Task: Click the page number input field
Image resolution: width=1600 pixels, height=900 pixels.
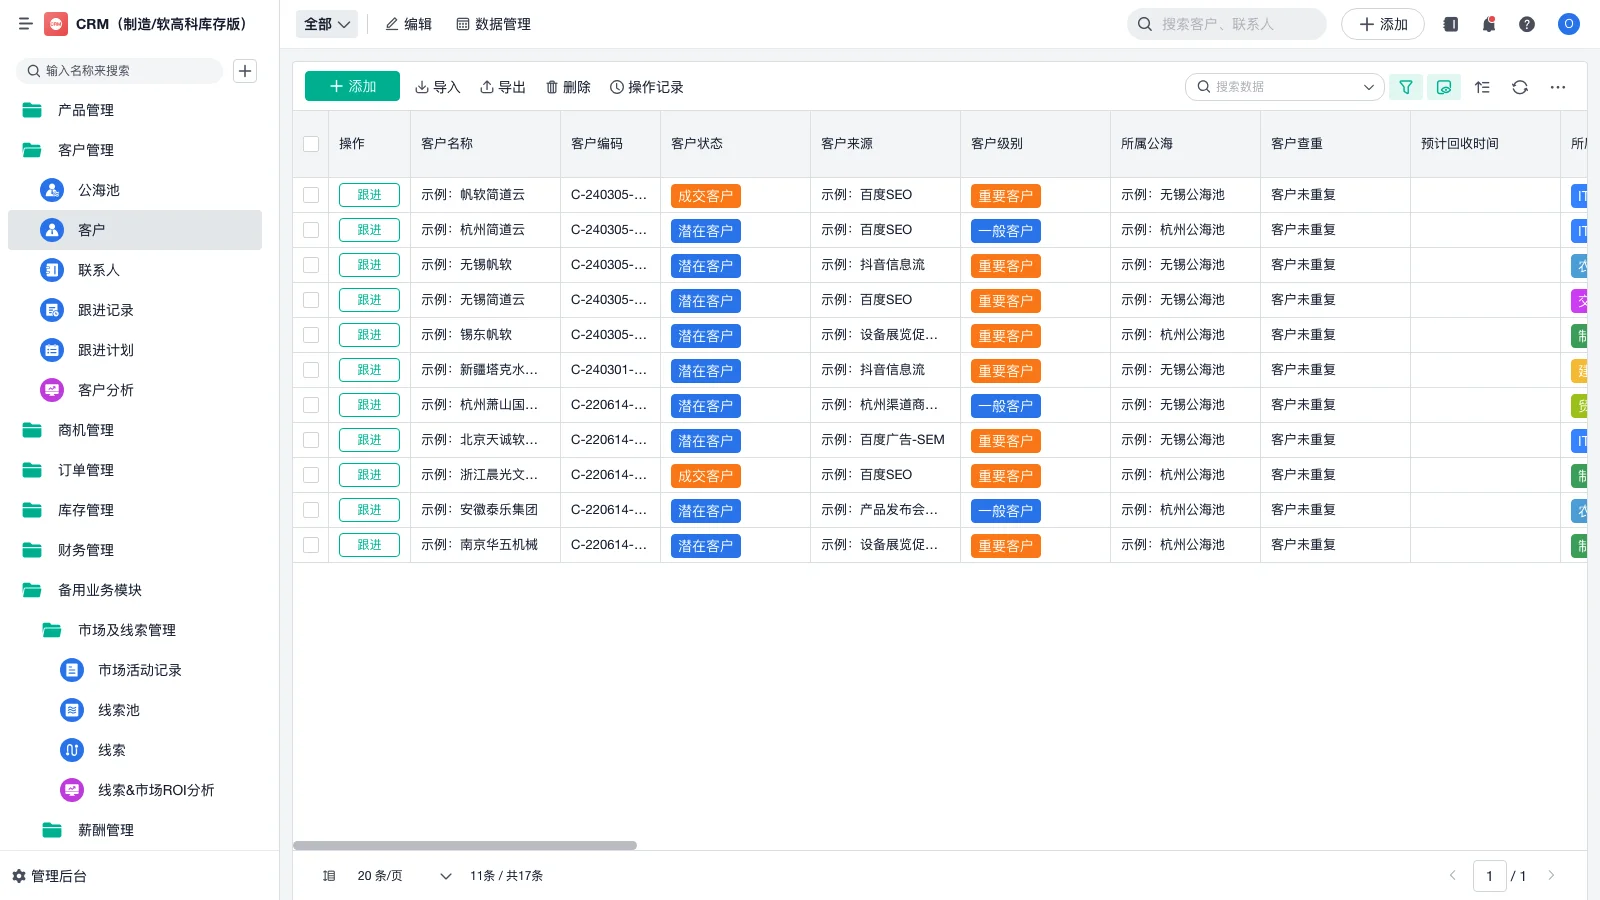Action: [1490, 875]
